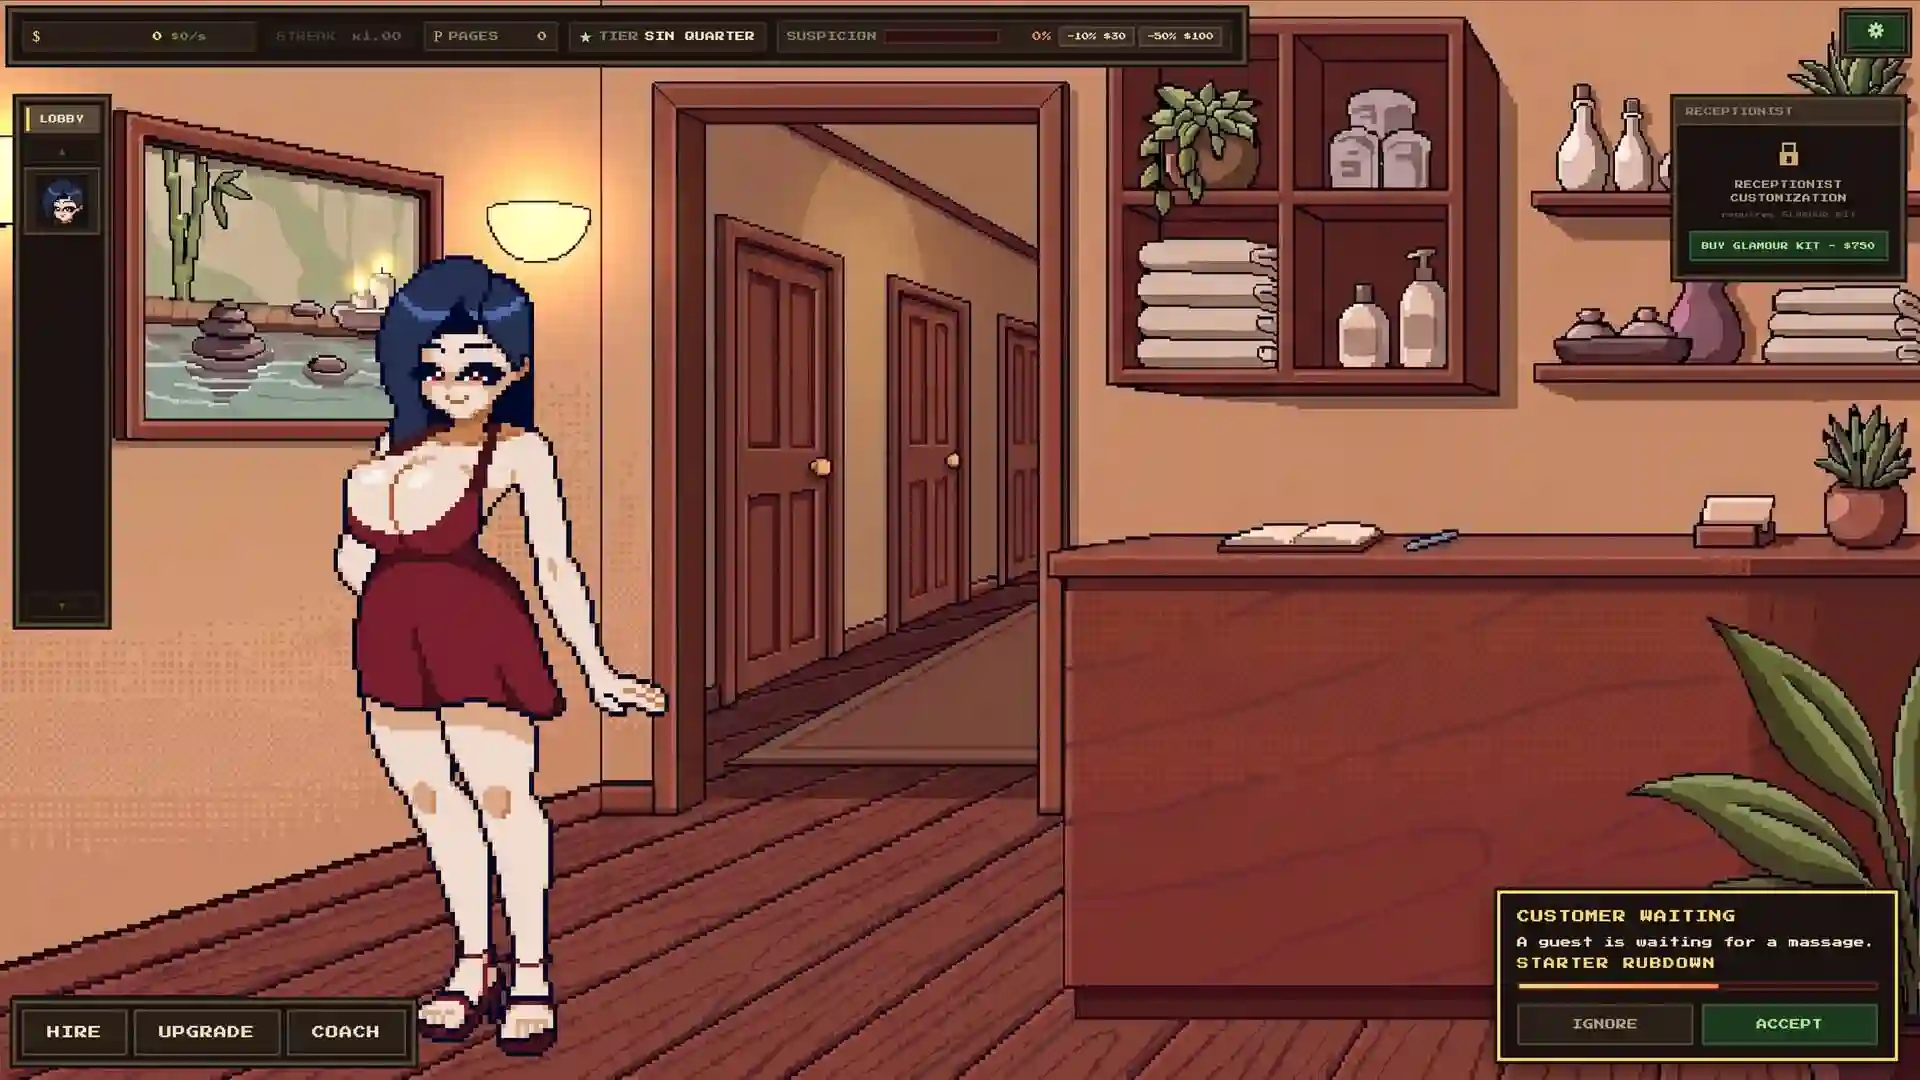The image size is (1920, 1080).
Task: Click the star Tier icon
Action: pyautogui.click(x=585, y=36)
